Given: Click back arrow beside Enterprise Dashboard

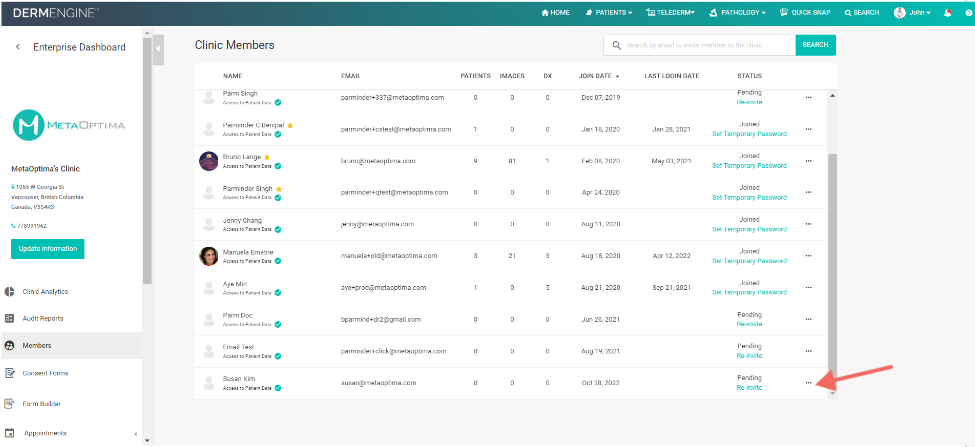Looking at the screenshot, I should click(x=18, y=47).
